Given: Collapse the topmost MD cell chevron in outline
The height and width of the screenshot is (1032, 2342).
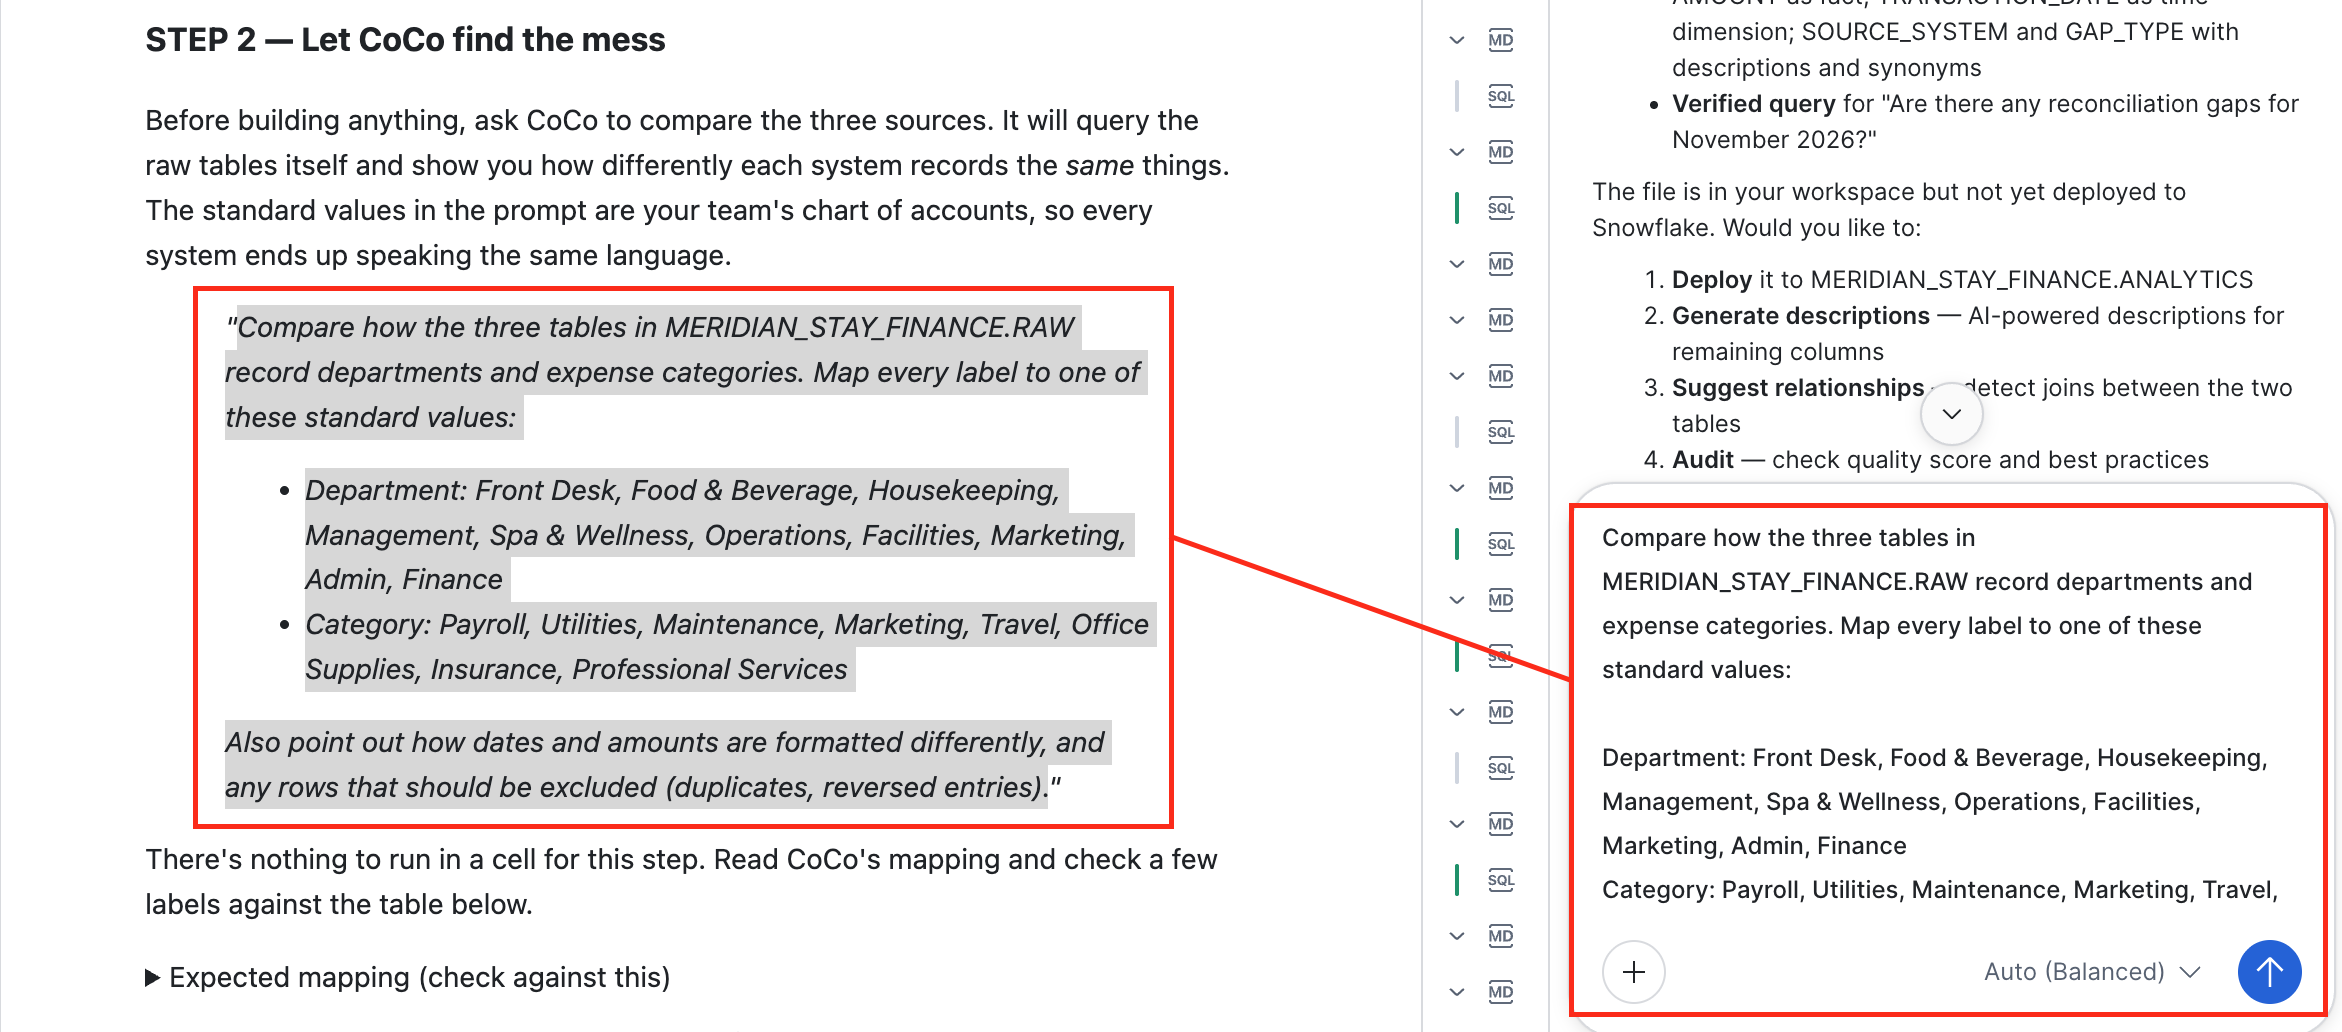Looking at the screenshot, I should (1457, 40).
